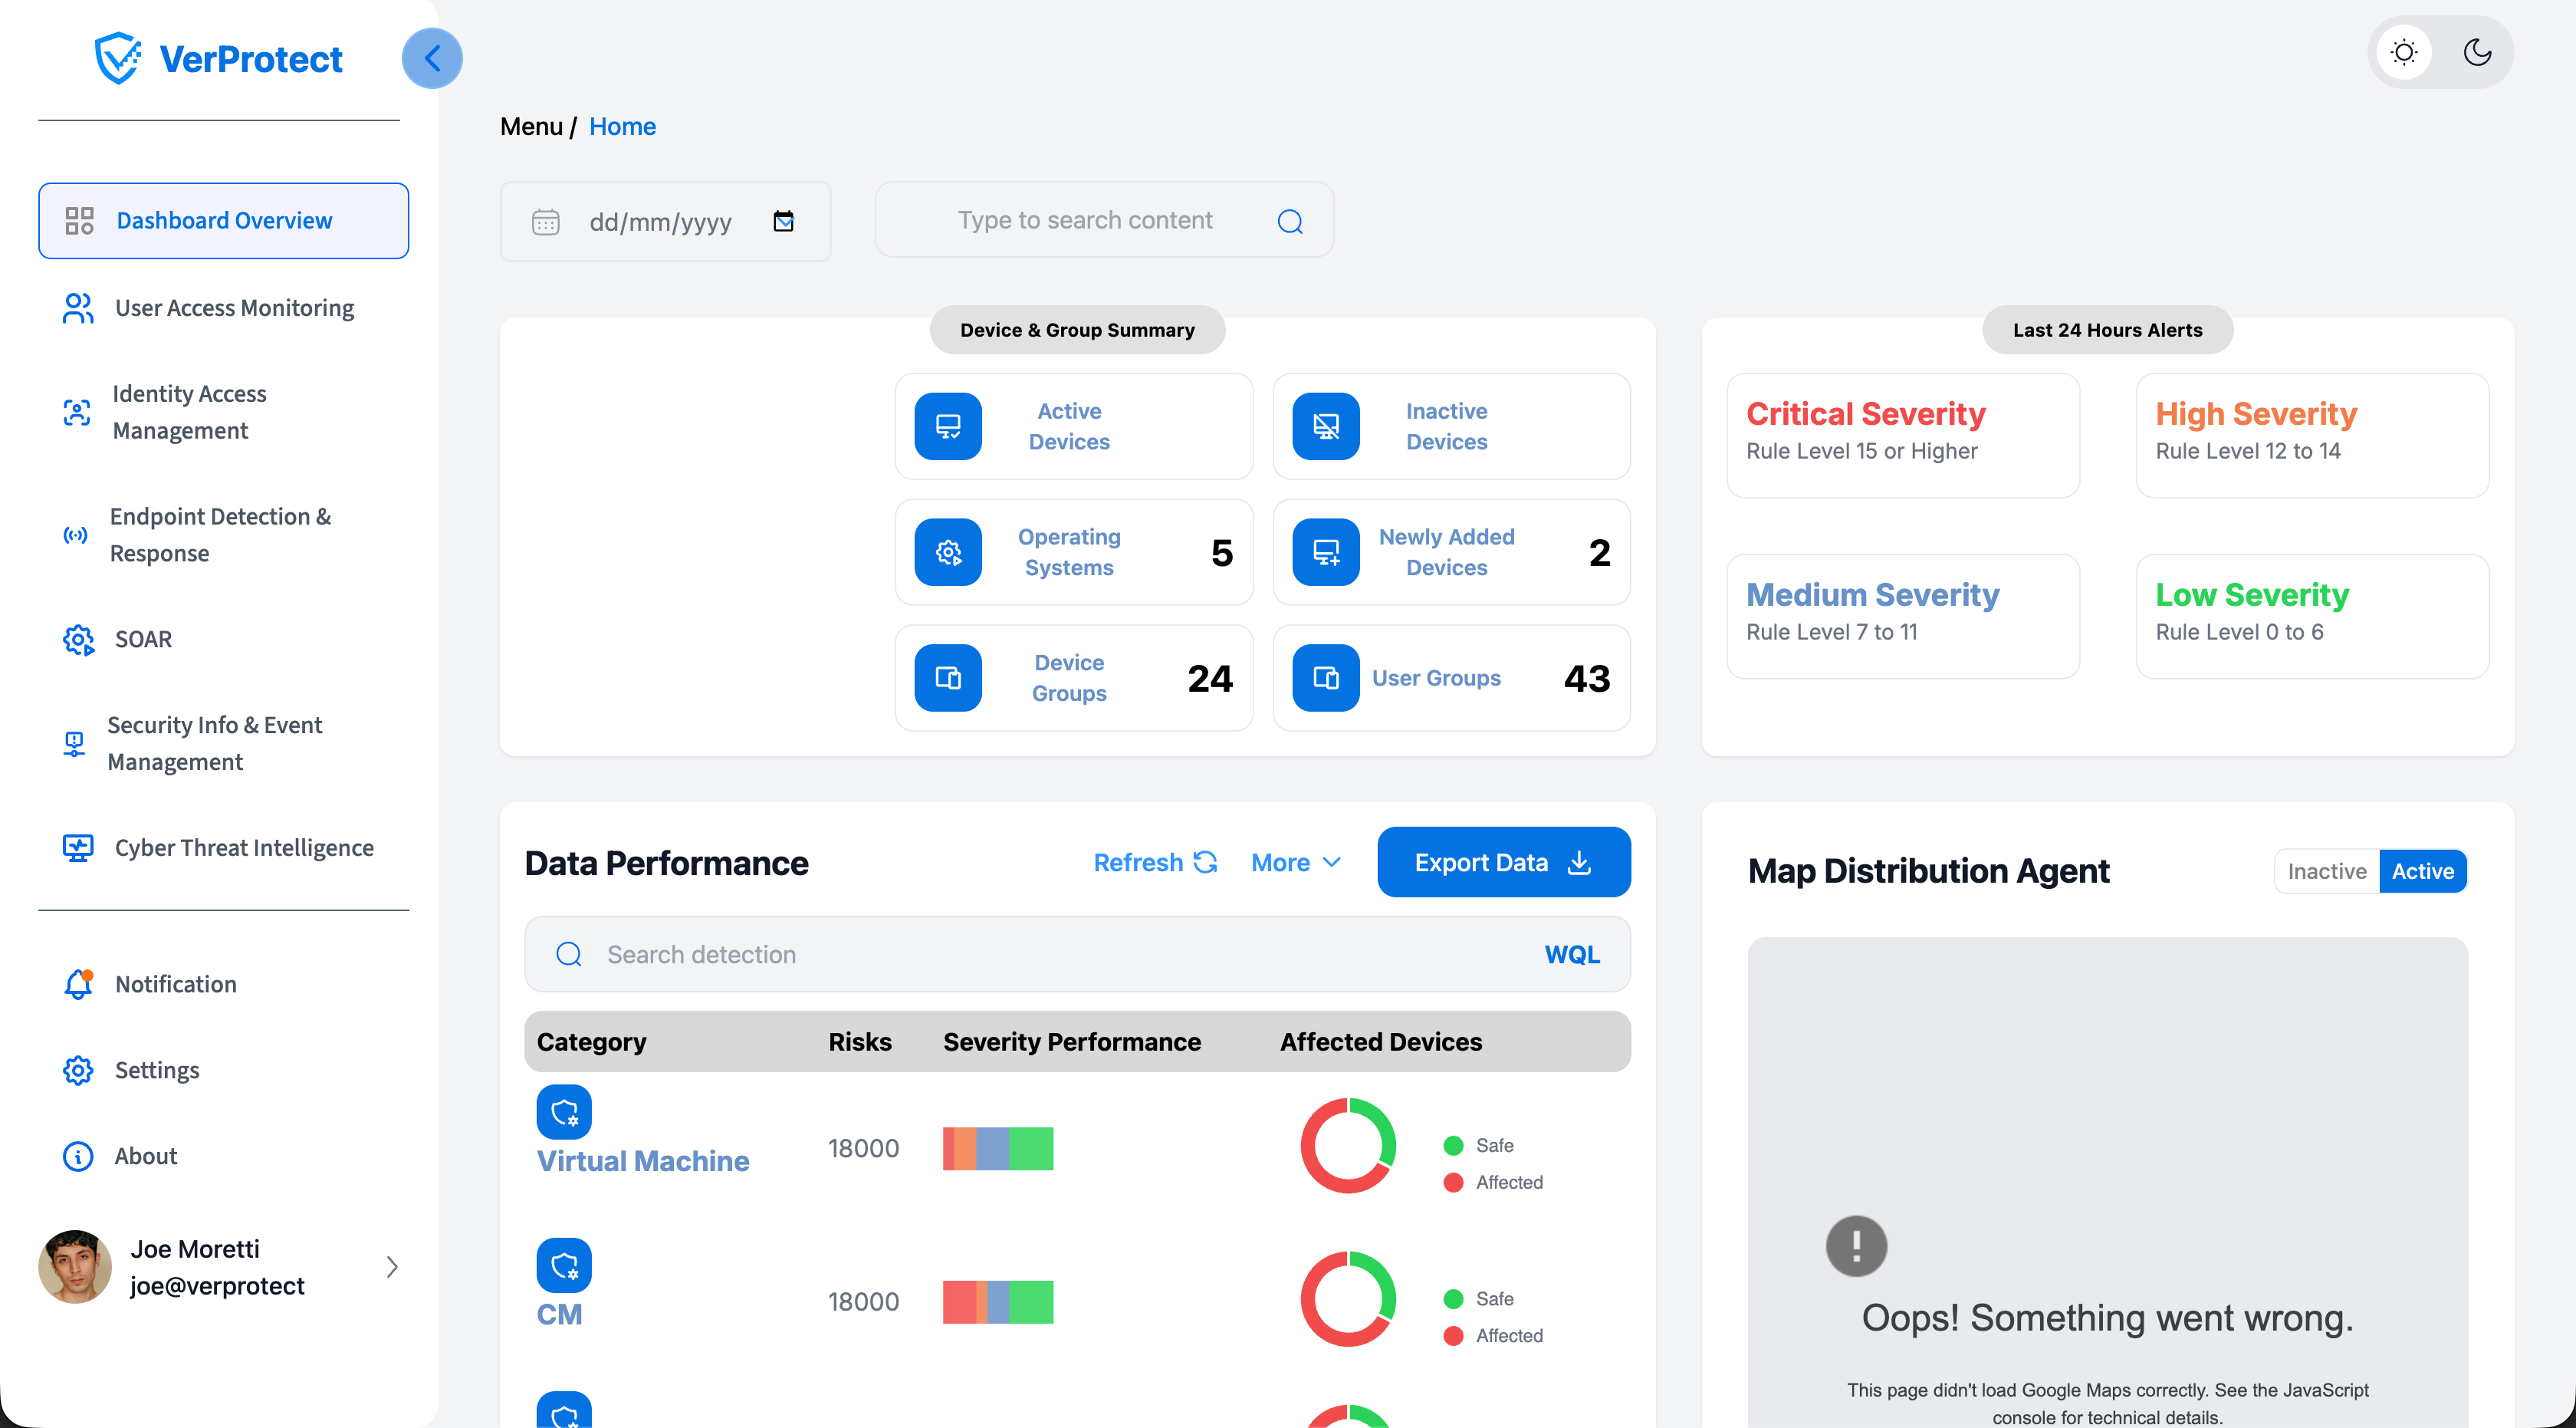Click the Device Groups icon
Viewport: 2576px width, 1428px height.
pyautogui.click(x=948, y=678)
